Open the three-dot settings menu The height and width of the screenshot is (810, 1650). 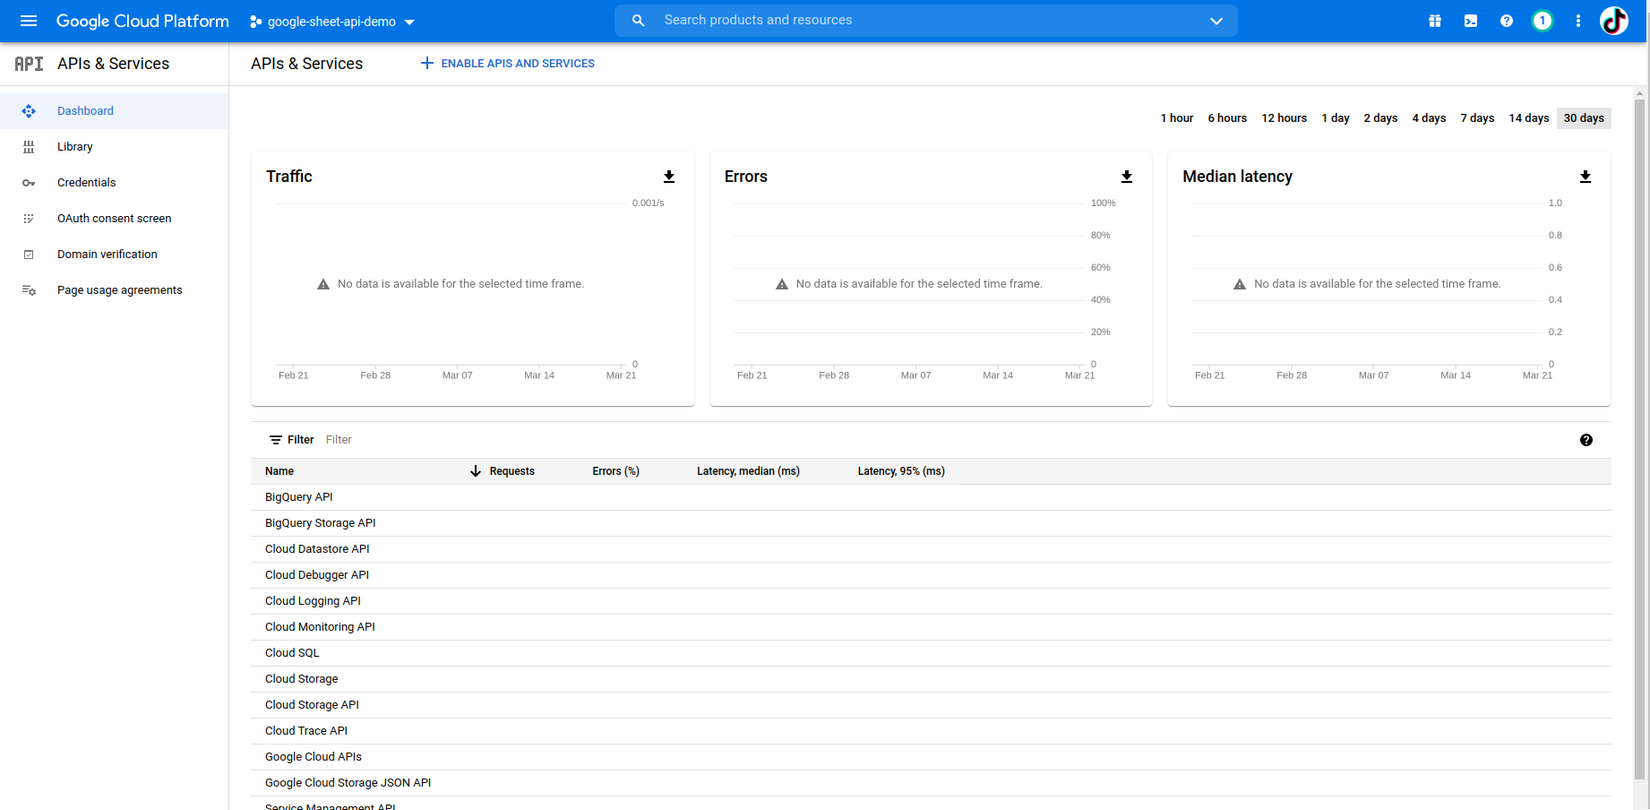[1578, 21]
